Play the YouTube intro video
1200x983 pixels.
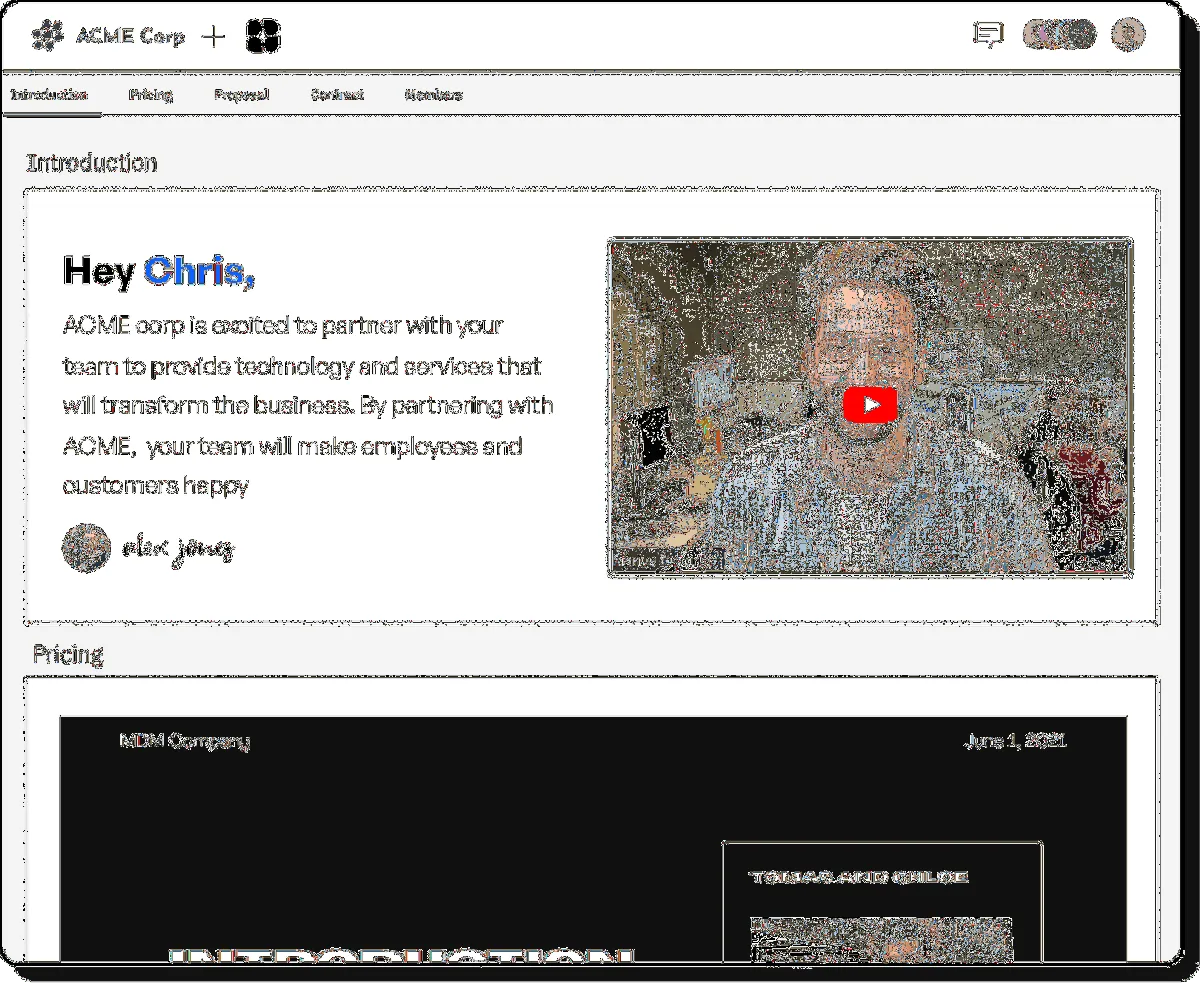tap(870, 405)
